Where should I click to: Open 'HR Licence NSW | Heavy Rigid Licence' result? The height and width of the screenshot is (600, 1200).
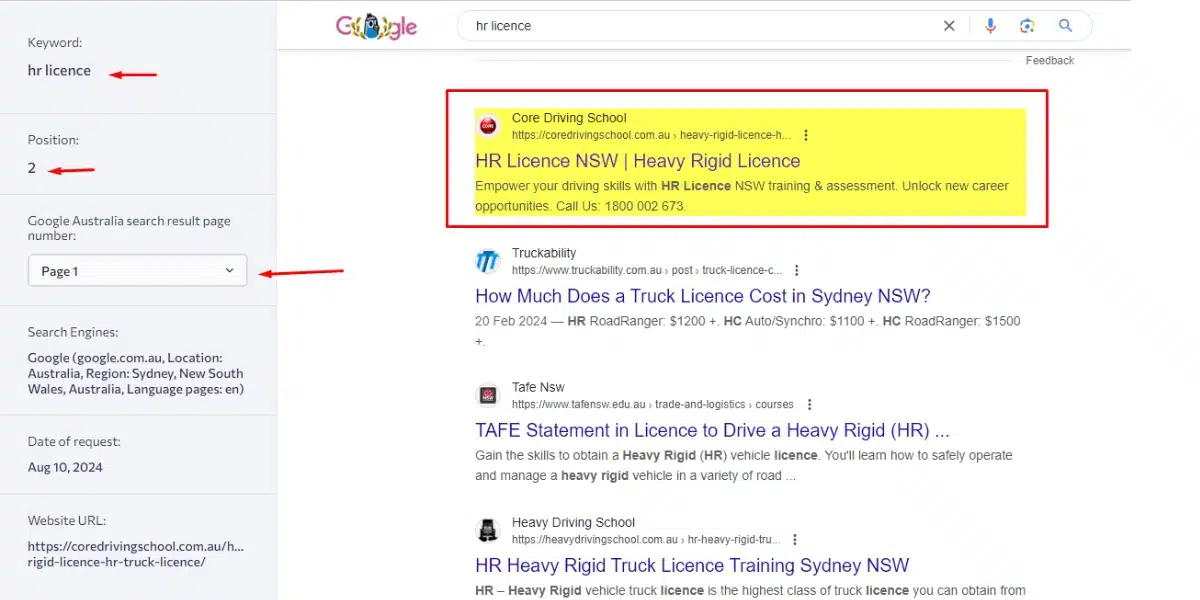click(638, 161)
